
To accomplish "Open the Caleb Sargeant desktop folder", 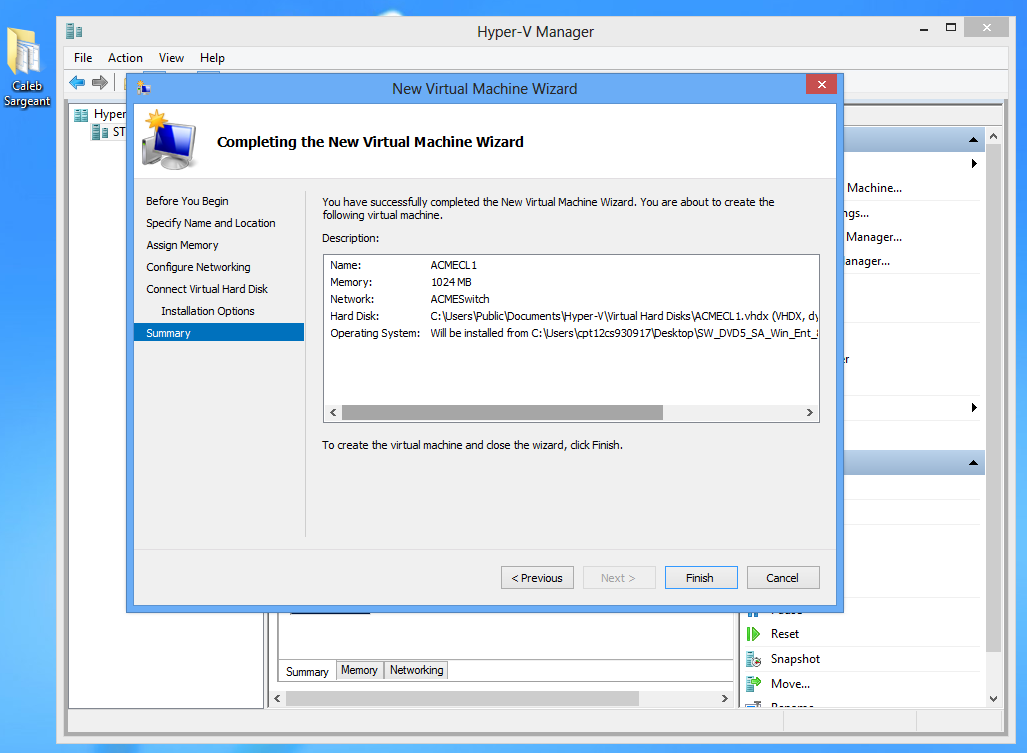I will click(x=27, y=67).
